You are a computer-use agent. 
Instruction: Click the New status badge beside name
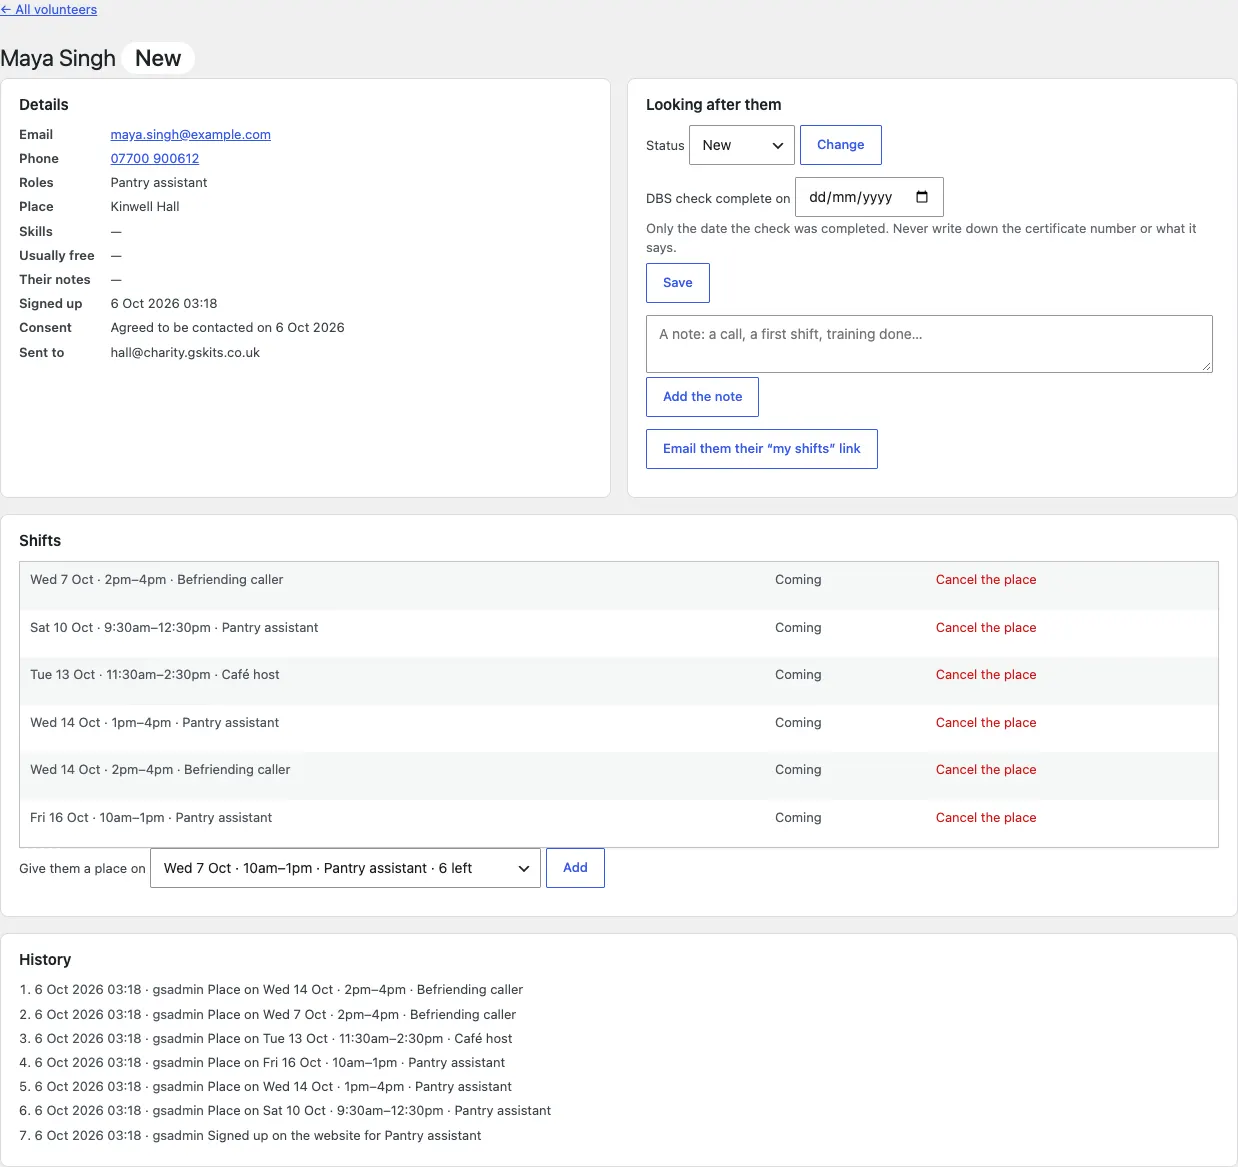coord(158,58)
